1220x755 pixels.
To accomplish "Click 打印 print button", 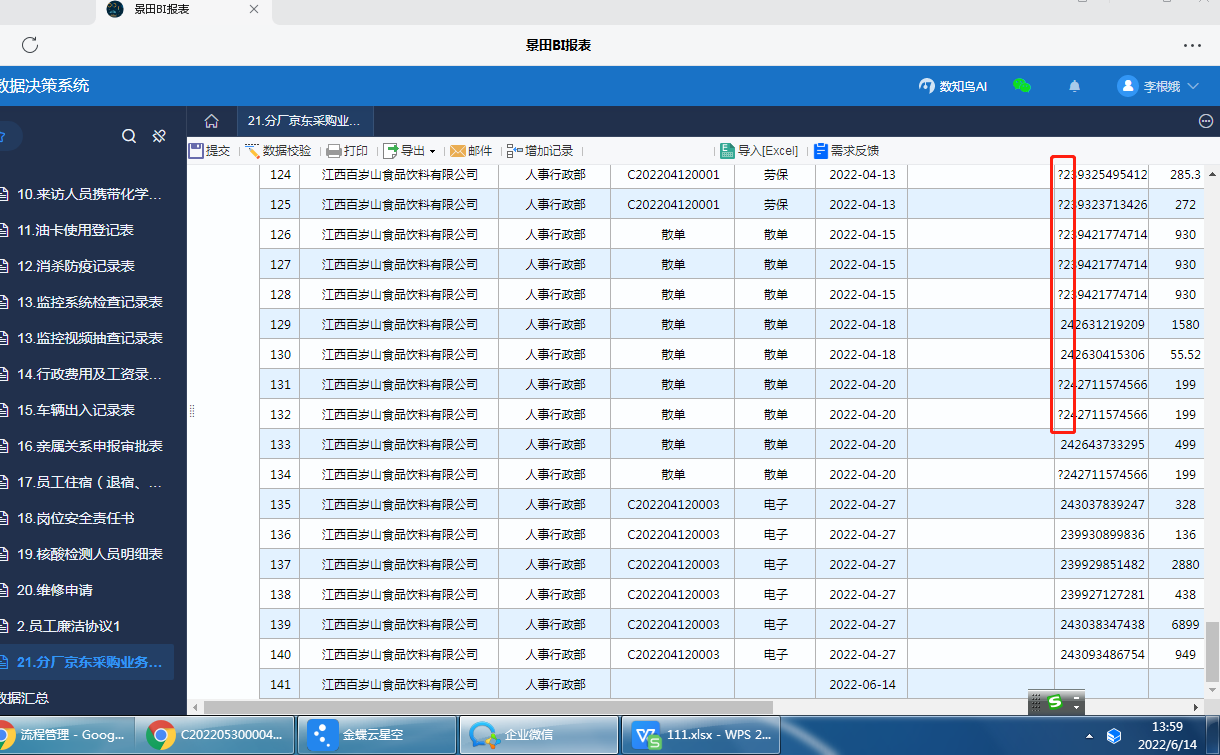I will [347, 151].
